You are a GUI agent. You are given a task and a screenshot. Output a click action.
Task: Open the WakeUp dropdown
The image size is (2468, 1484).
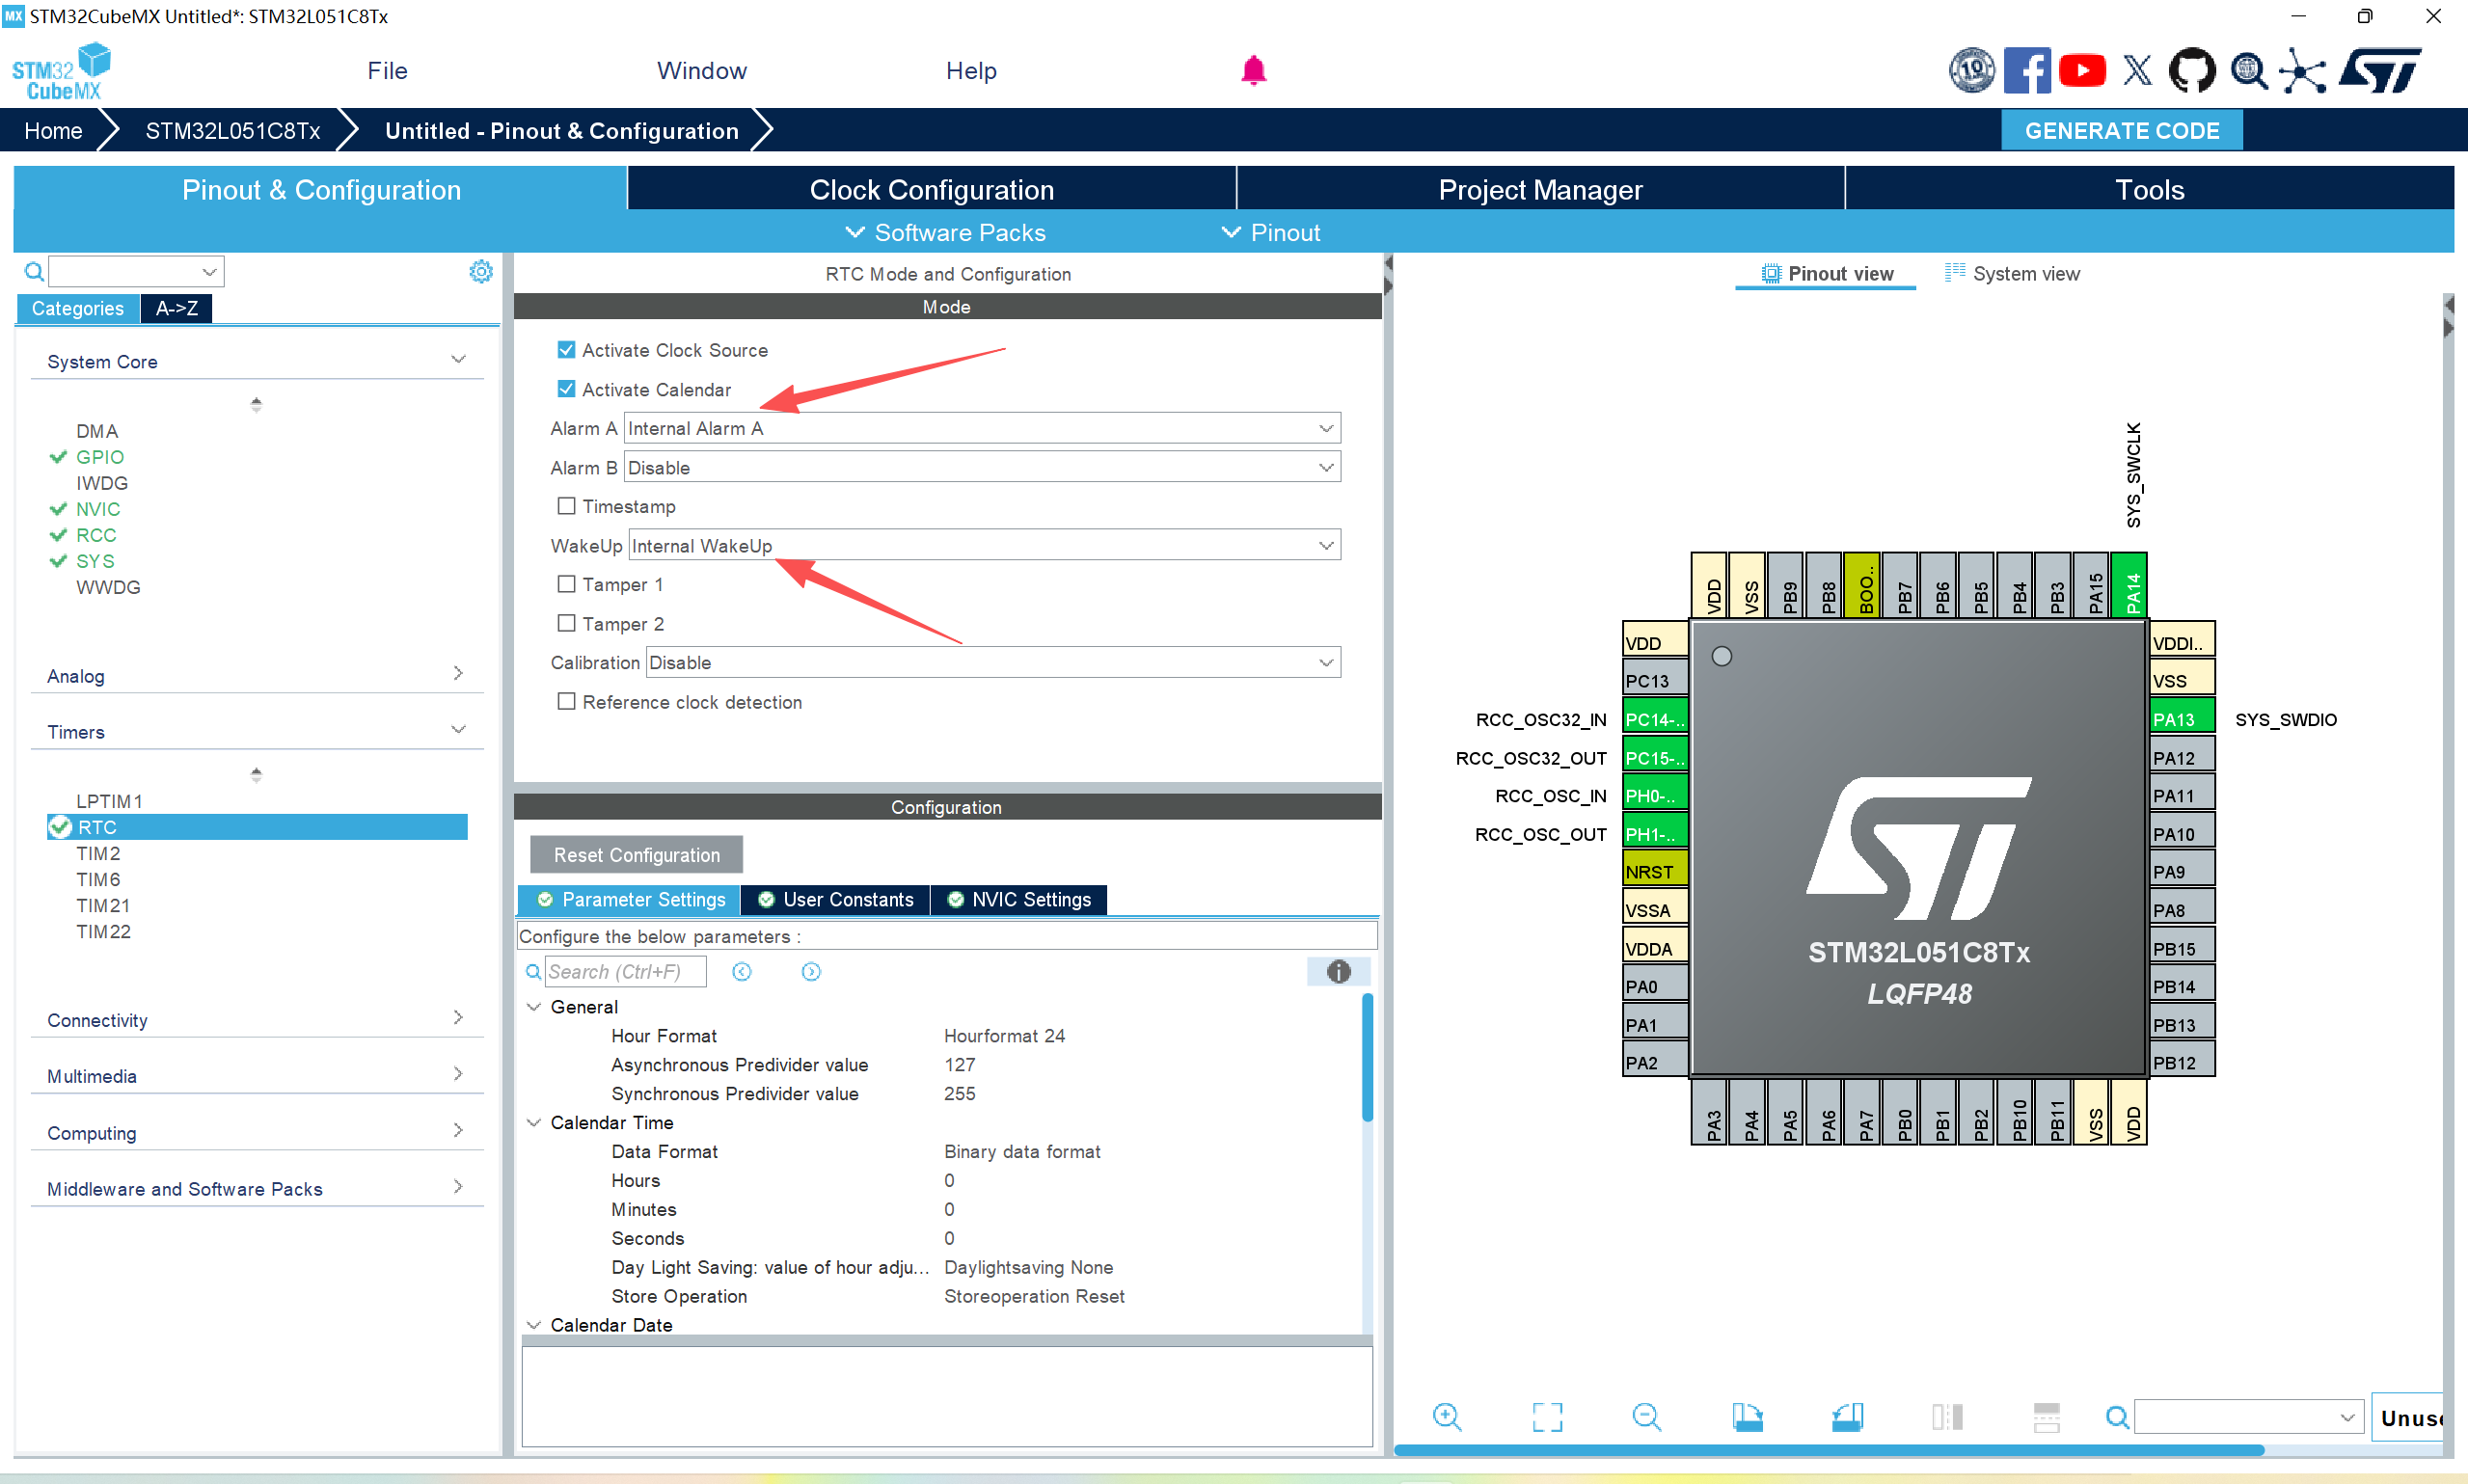(x=984, y=545)
